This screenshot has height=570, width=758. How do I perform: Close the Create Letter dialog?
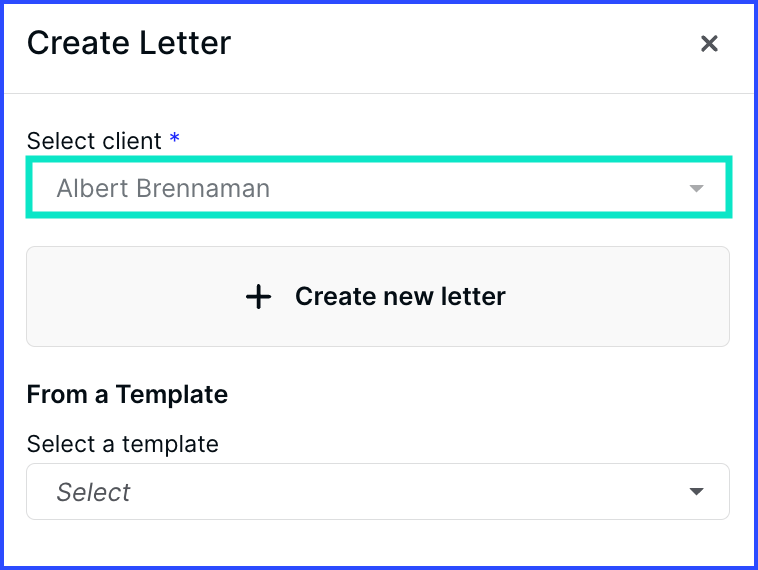pyautogui.click(x=709, y=44)
